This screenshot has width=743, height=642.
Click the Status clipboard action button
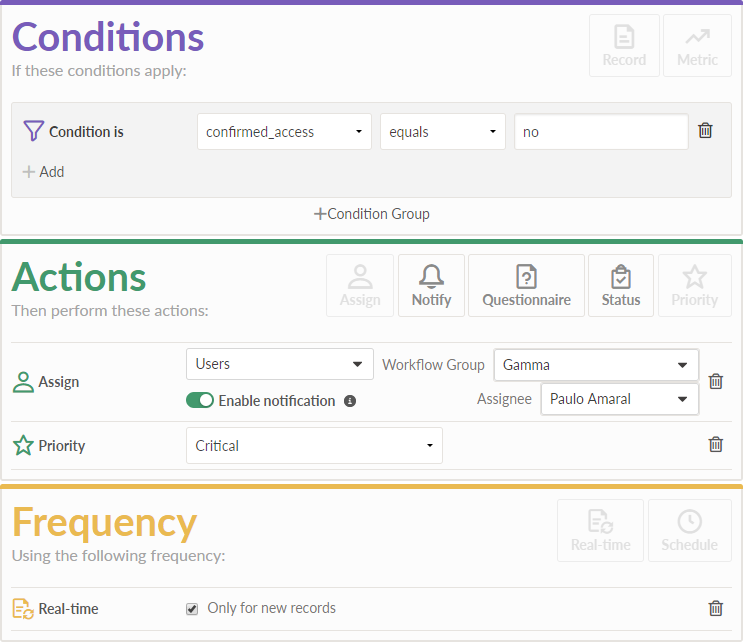pos(620,285)
